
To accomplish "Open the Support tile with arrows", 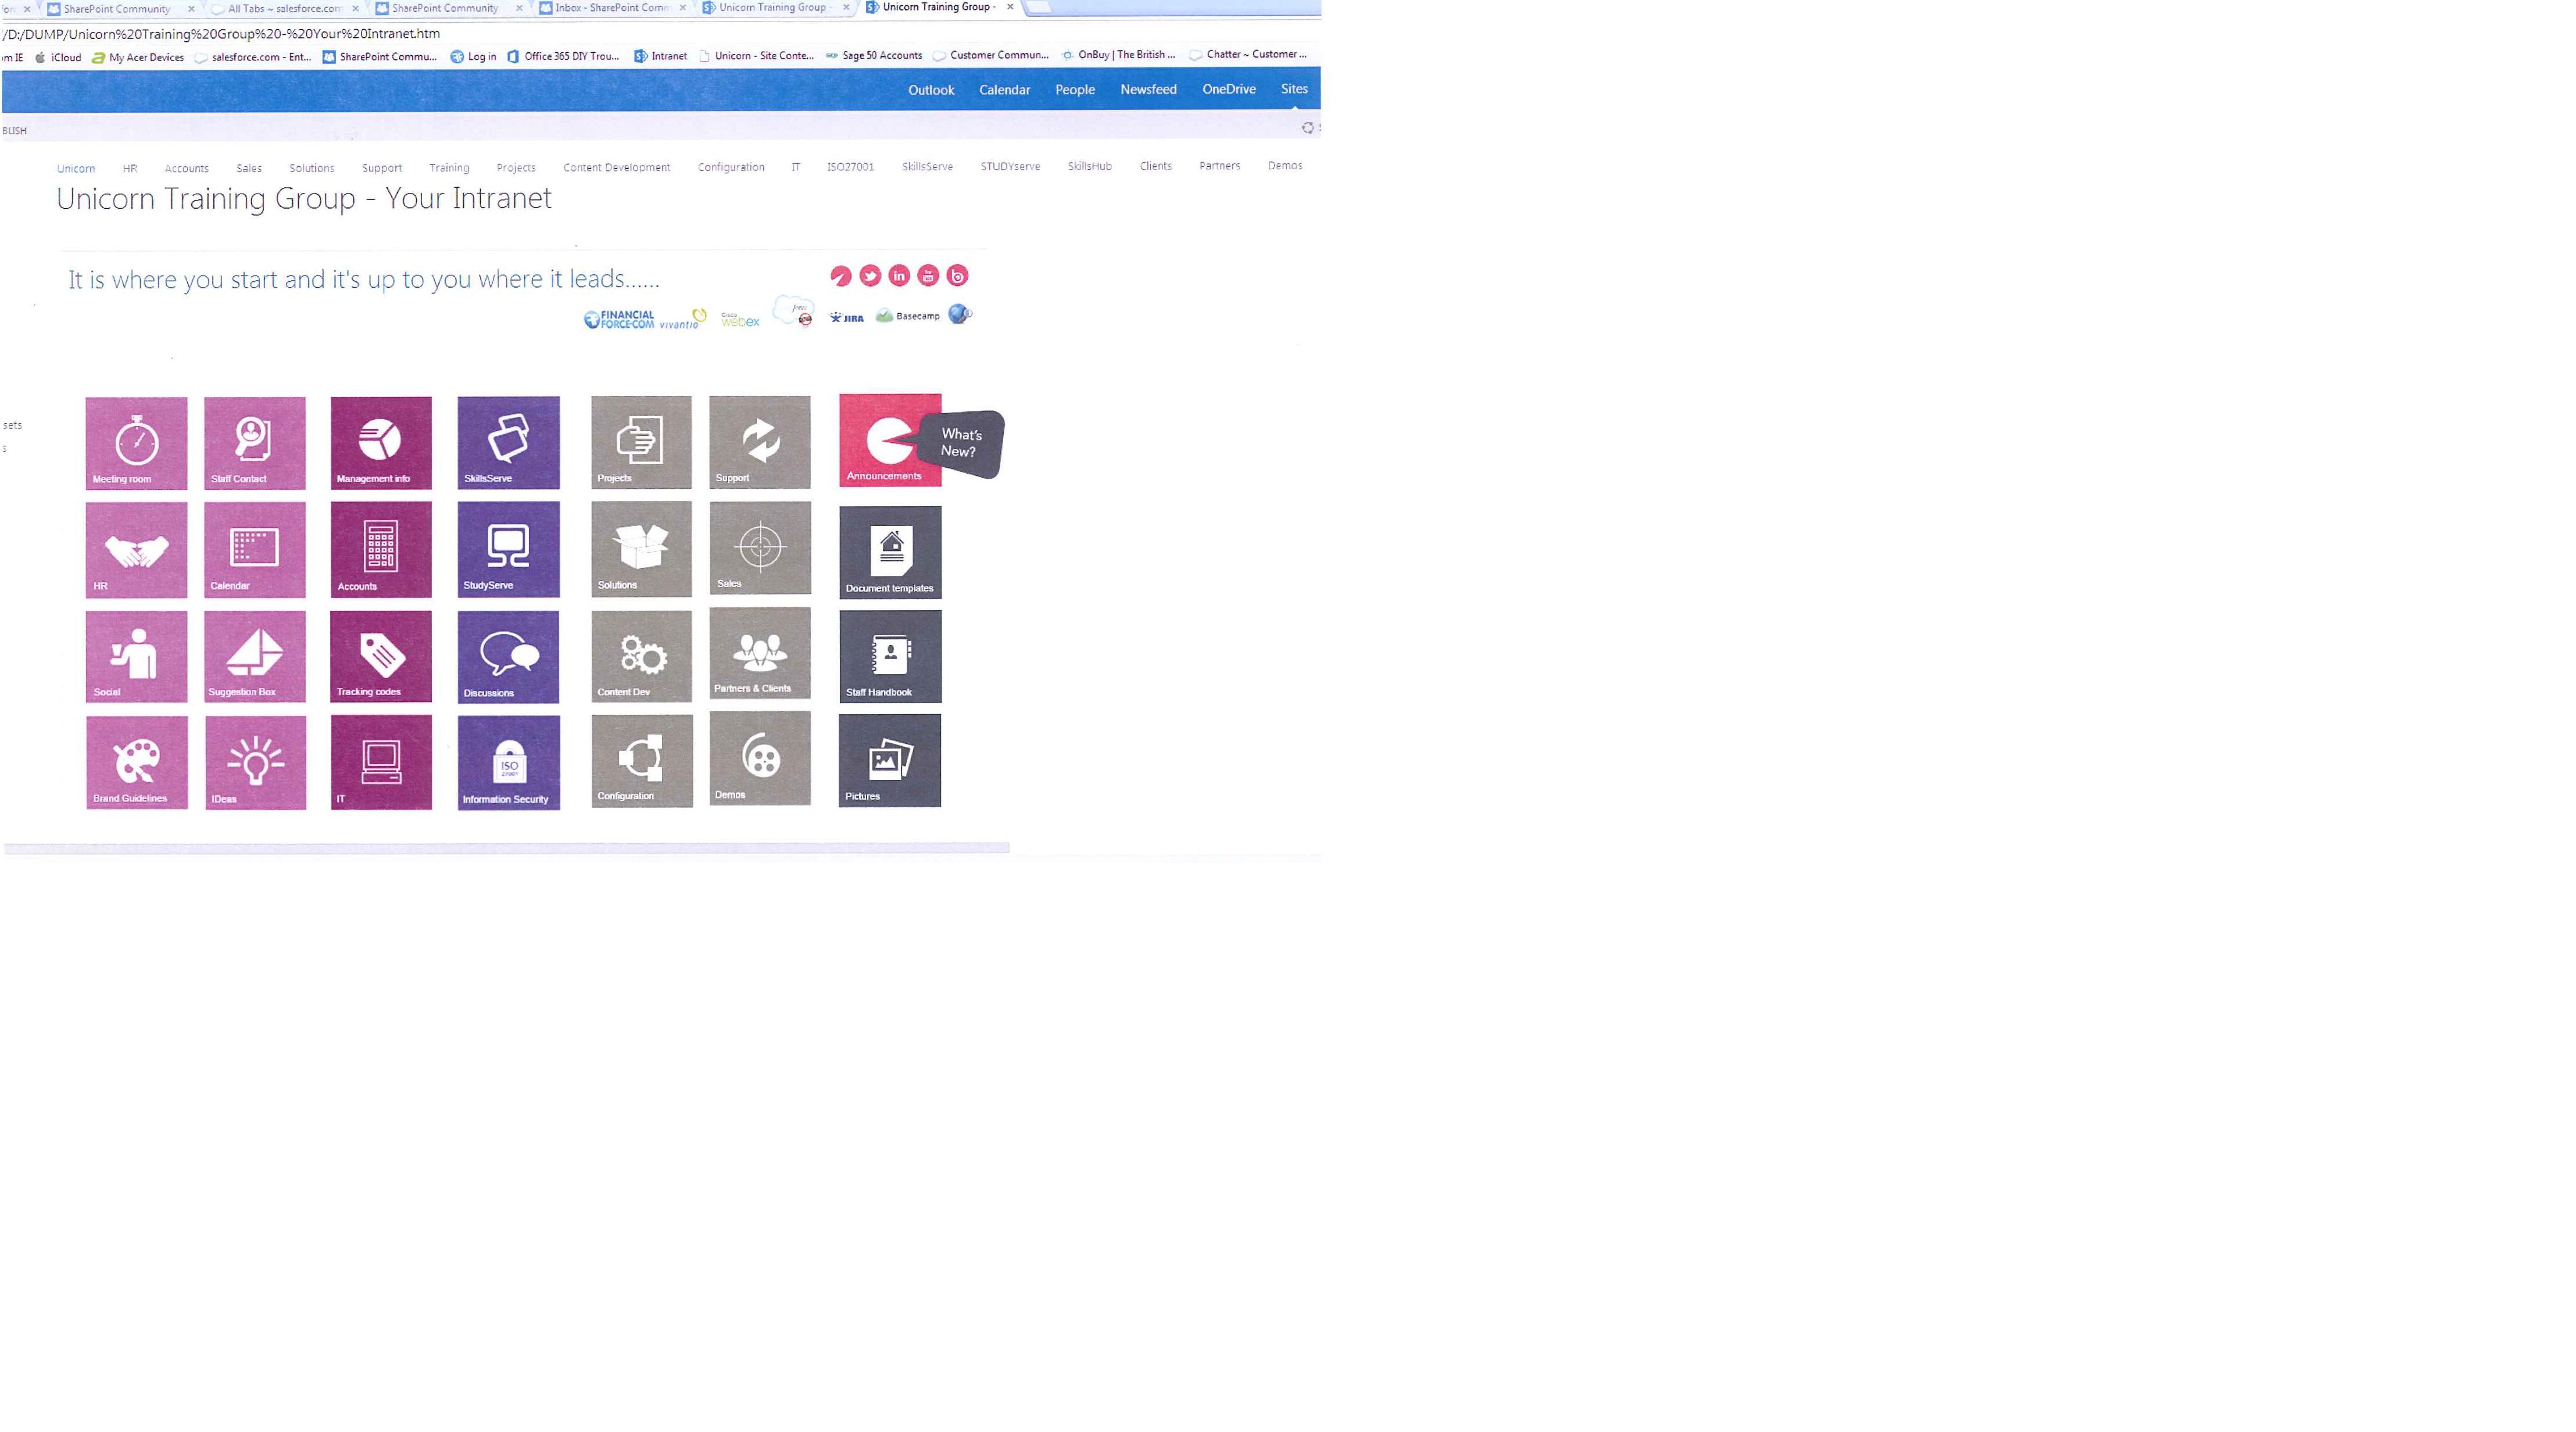I will [760, 442].
